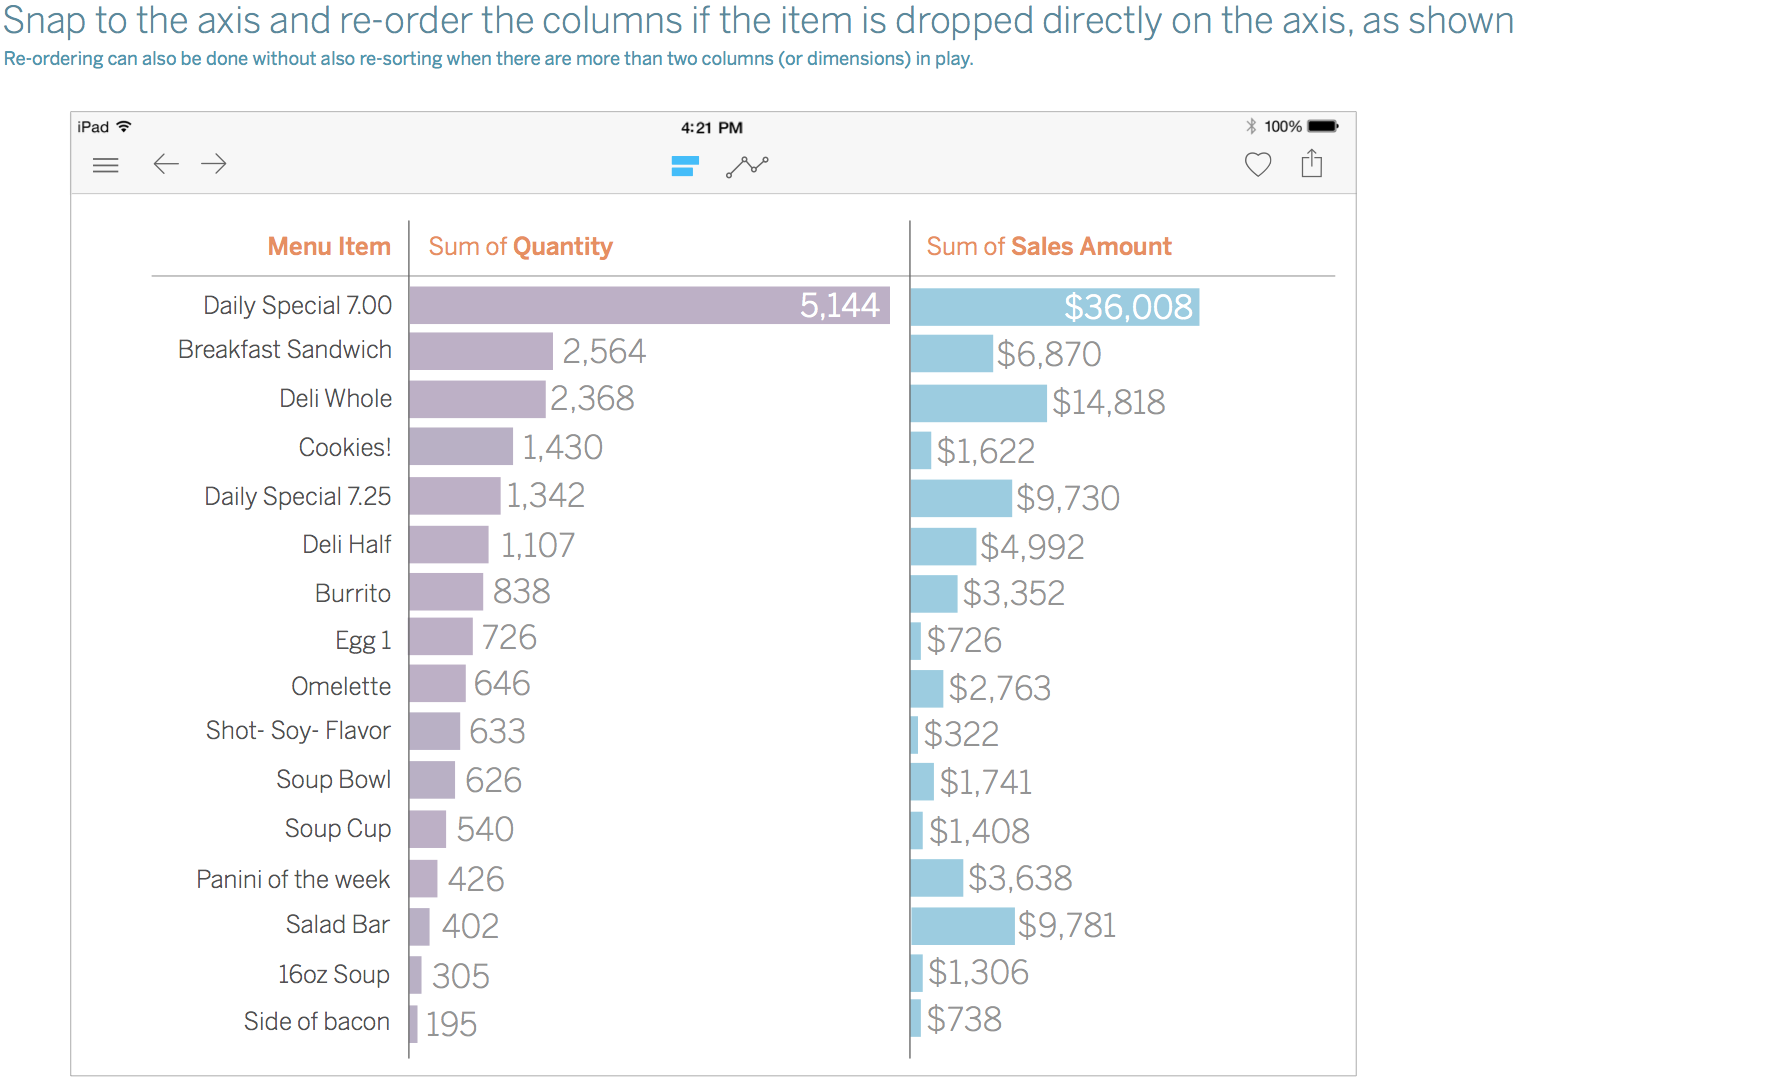This screenshot has height=1082, width=1771.
Task: Go forward with the right arrow
Action: 214,164
